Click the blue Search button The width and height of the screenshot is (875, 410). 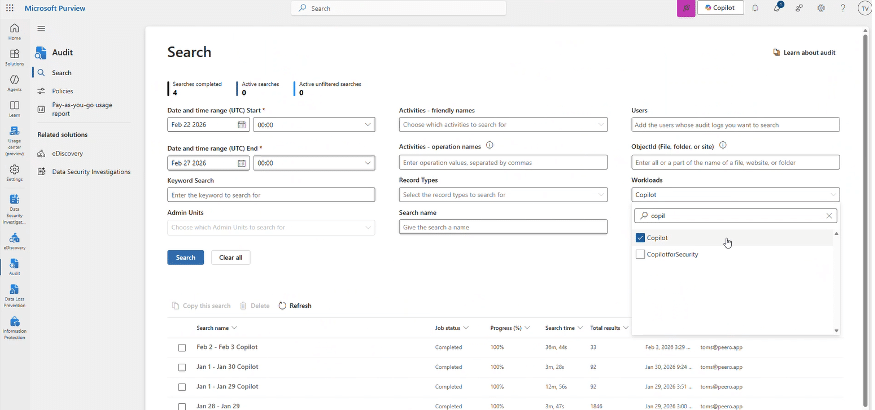coord(185,257)
